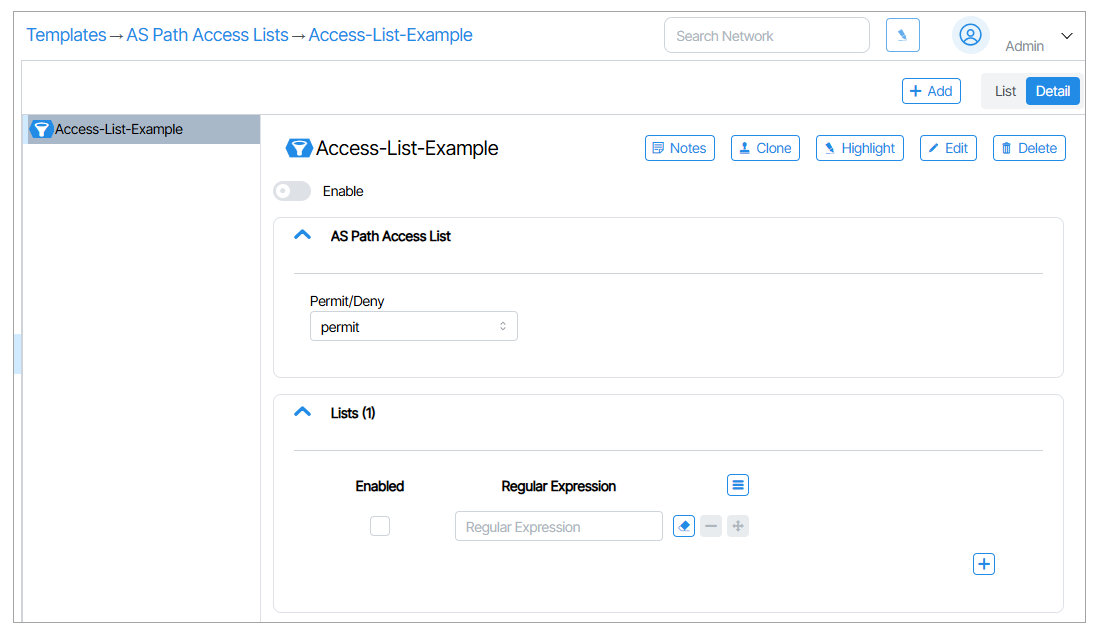Toggle the Enable switch
The image size is (1100, 637).
(292, 191)
